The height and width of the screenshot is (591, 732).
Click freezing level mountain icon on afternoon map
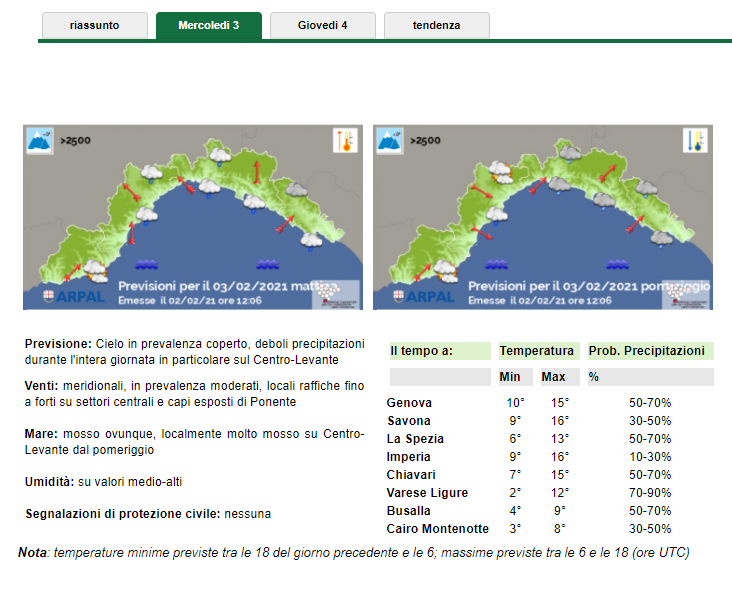[390, 140]
